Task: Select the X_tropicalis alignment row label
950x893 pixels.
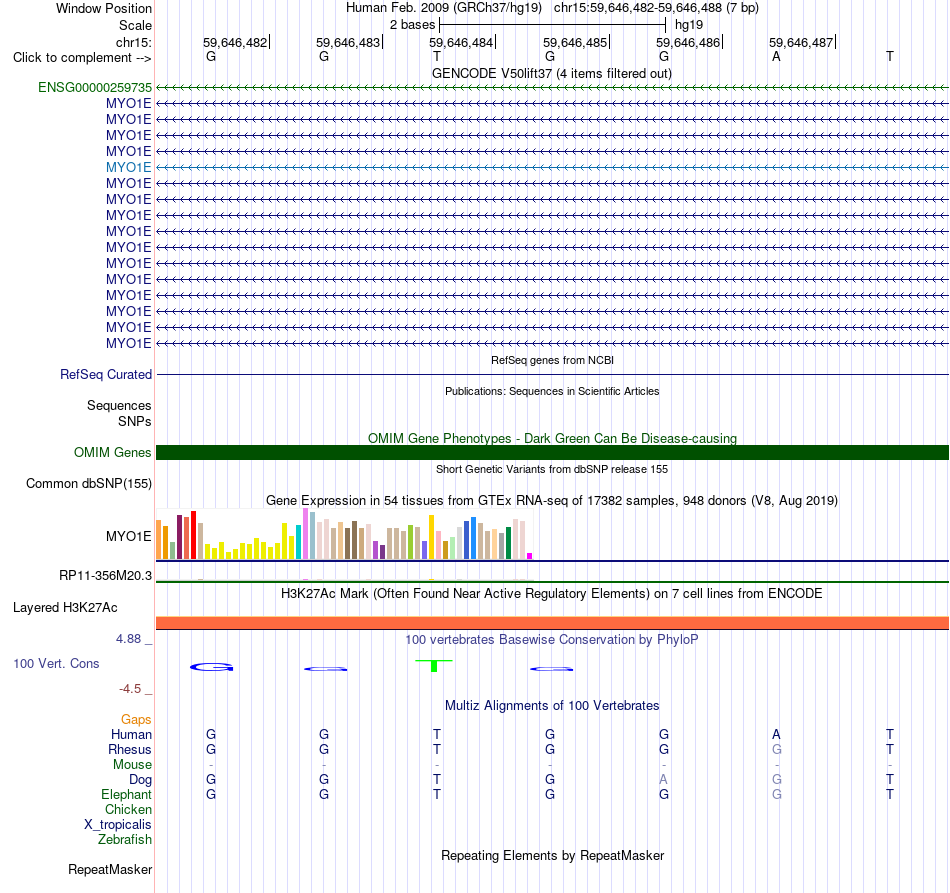Action: pos(118,825)
